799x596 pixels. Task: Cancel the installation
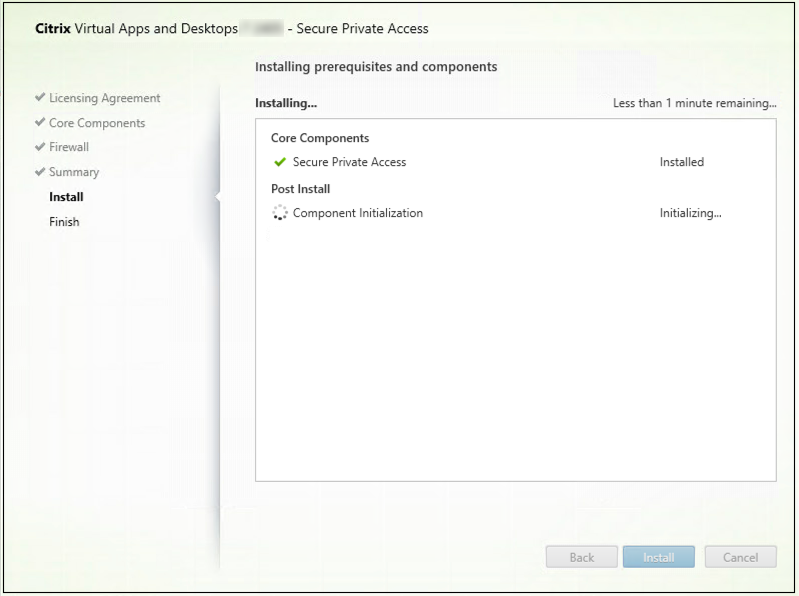(740, 558)
